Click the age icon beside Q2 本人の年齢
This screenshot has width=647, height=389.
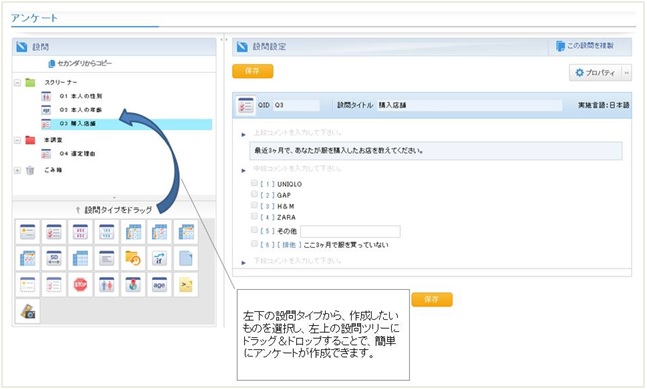point(46,110)
